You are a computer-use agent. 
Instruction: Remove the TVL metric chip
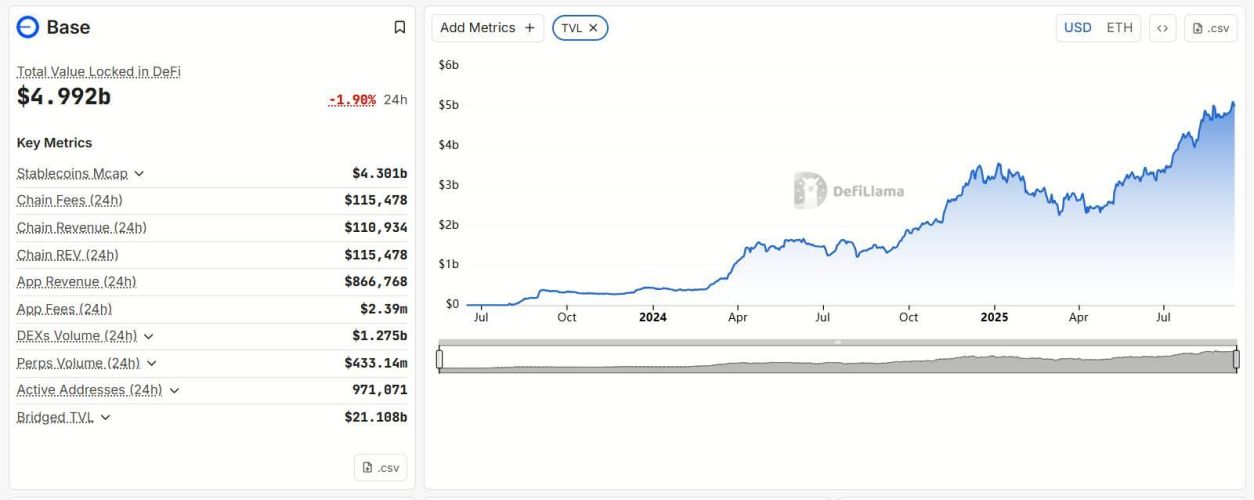pyautogui.click(x=593, y=28)
